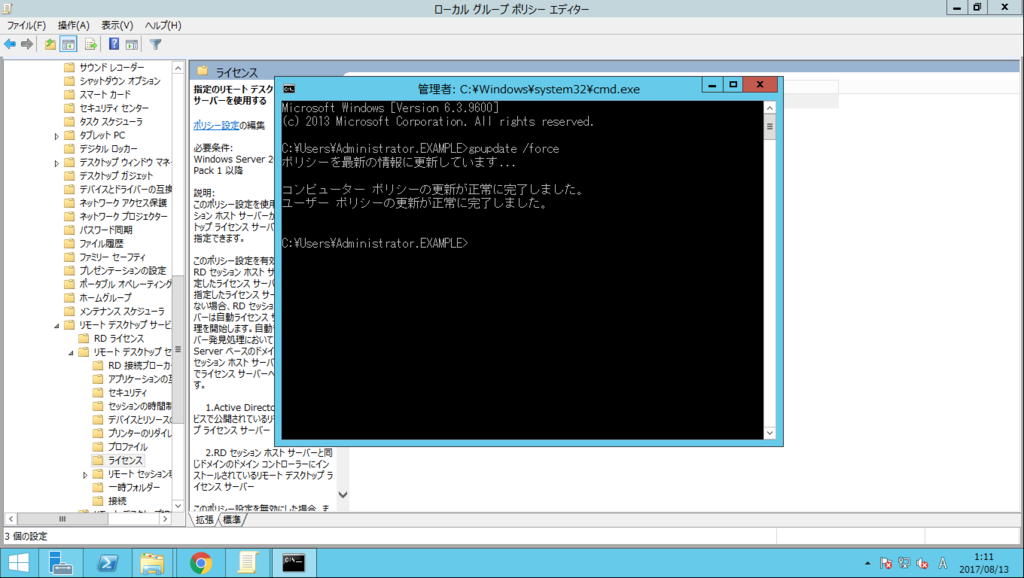Expand the リモート セッション tree node

[x=85, y=475]
